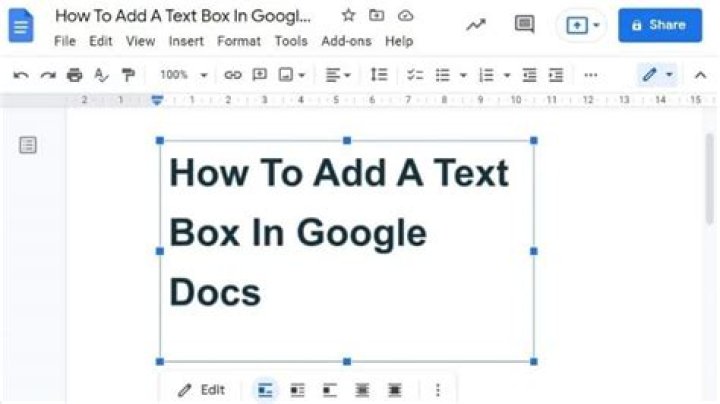
Task: Activate the Paint format tool
Action: coord(128,75)
